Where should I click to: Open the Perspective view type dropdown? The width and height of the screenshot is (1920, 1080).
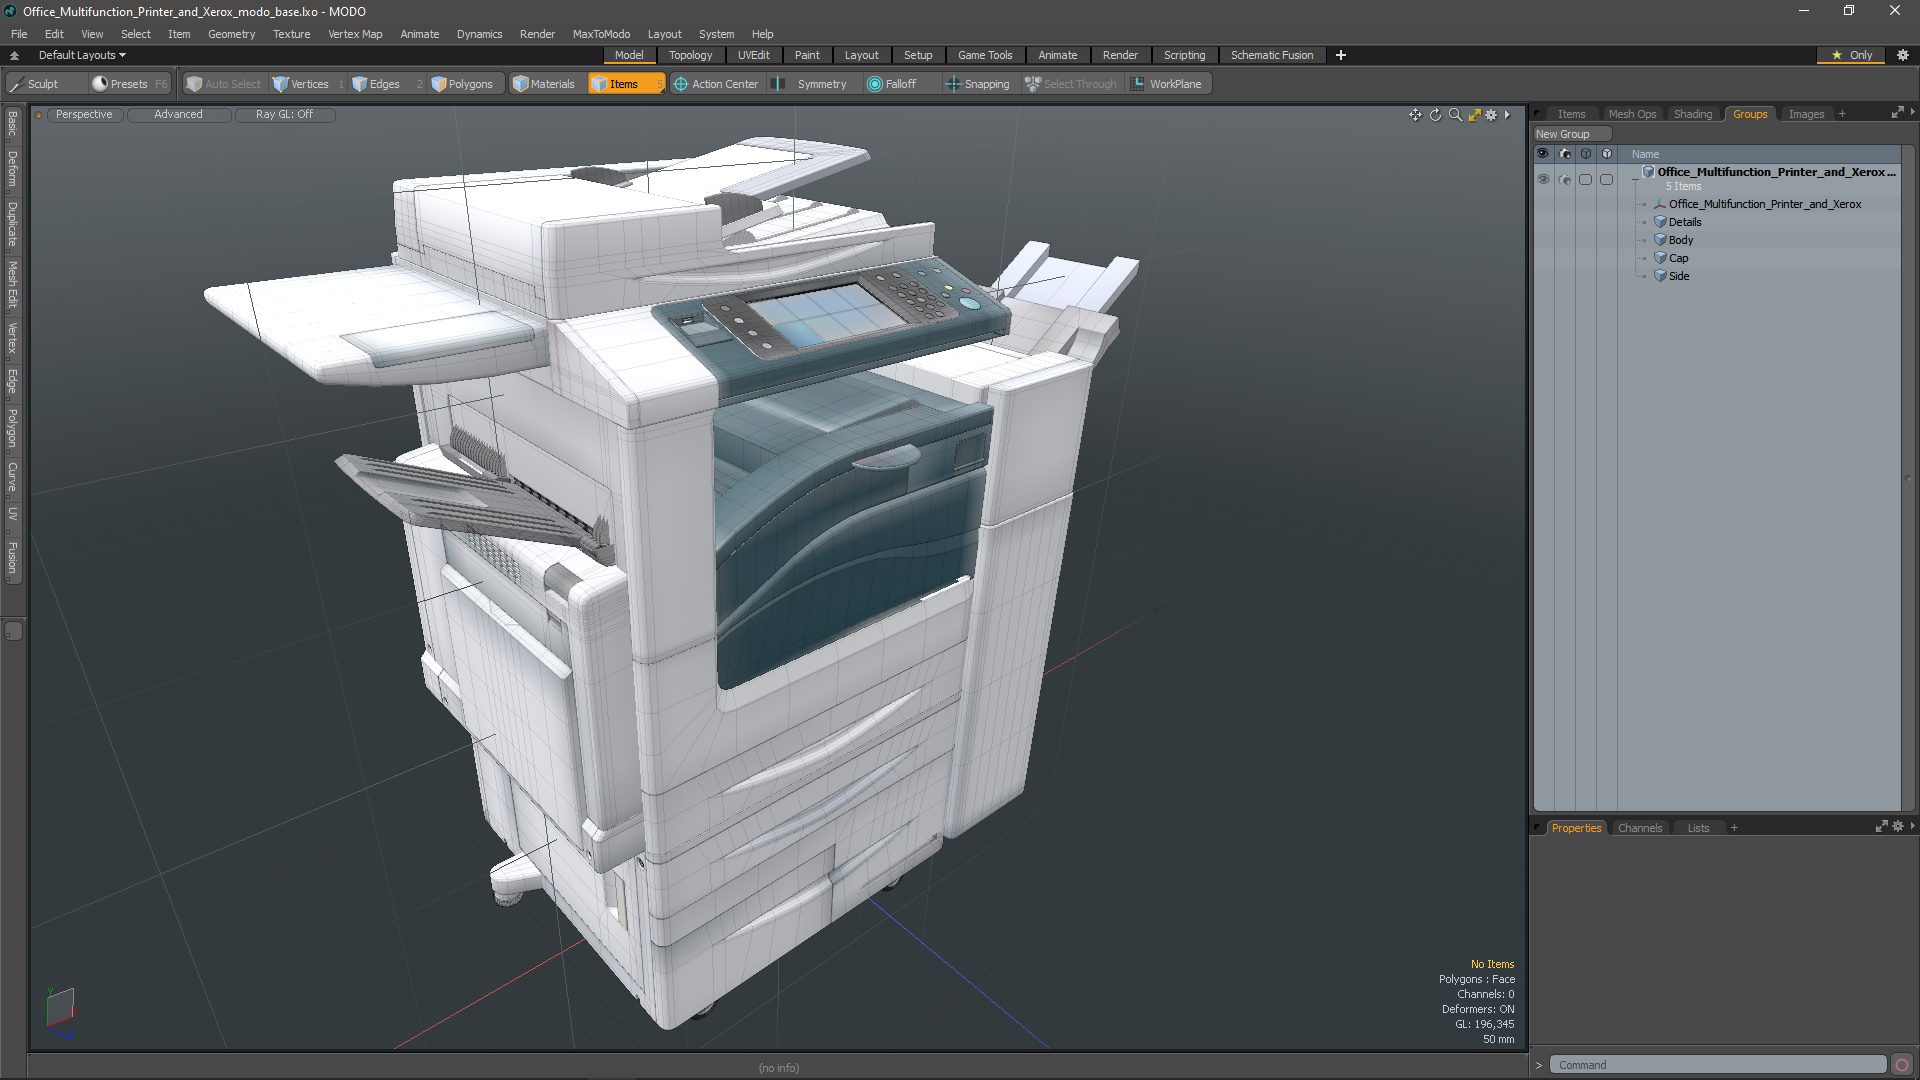coord(84,114)
